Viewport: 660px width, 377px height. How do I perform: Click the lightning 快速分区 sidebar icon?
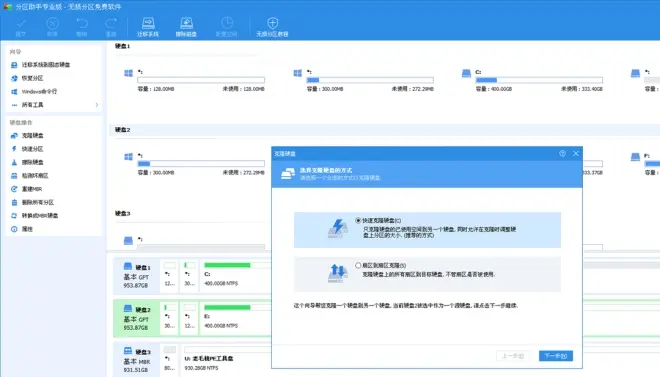[x=14, y=149]
